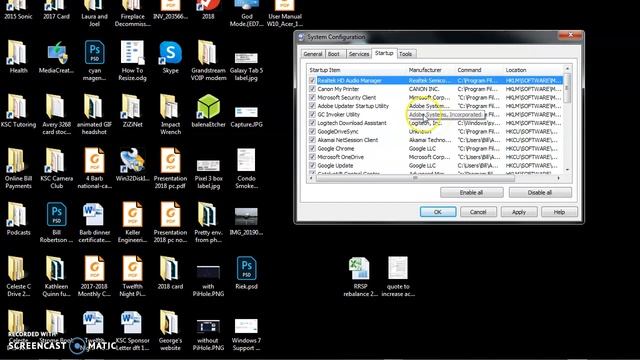Sort list by Startup Item column header
This screenshot has height=360, width=640.
tap(357, 70)
